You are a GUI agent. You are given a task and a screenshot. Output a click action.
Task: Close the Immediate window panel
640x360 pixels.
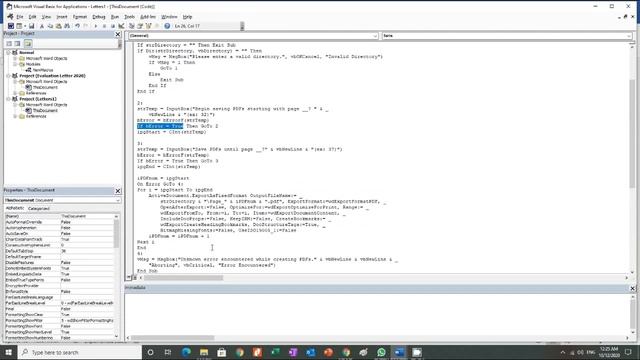633,288
